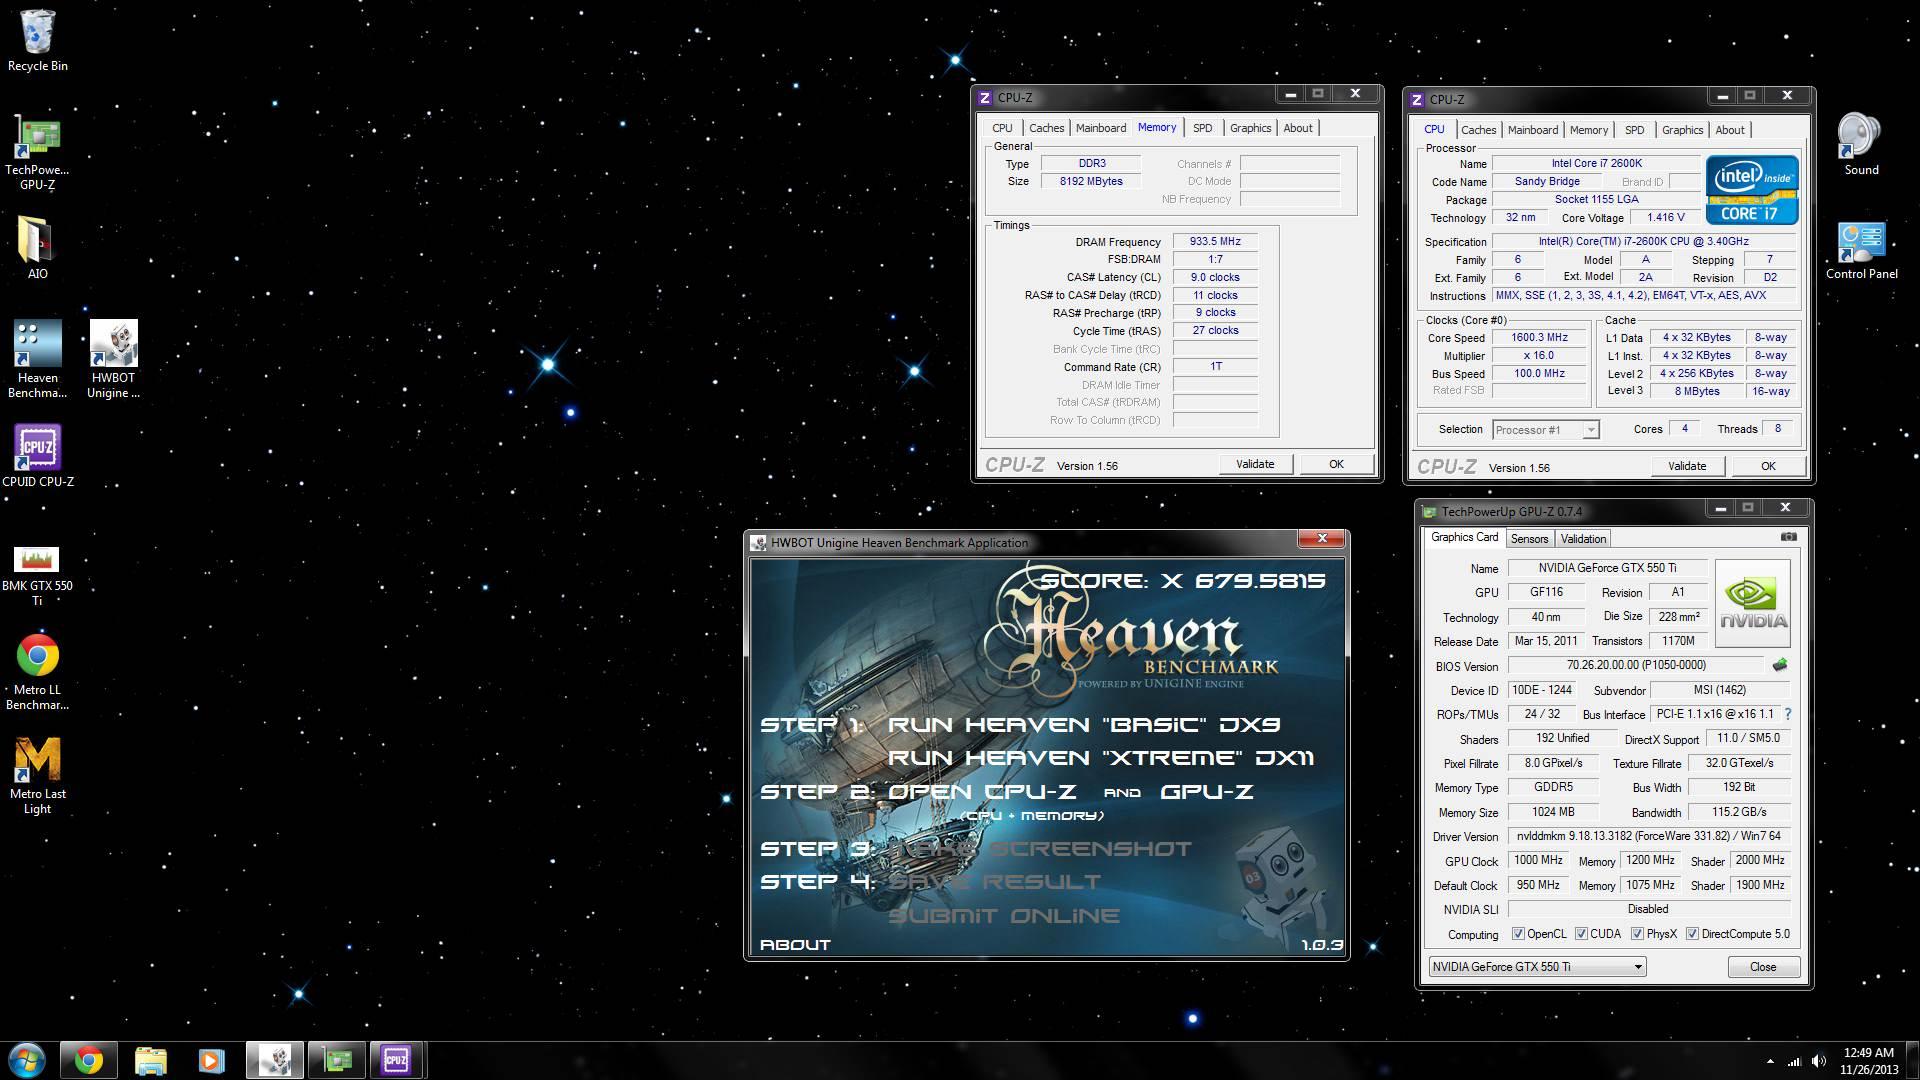Click the Intel Core i7 logo in CPU-Z
Viewport: 1920px width, 1080px height.
(1752, 189)
